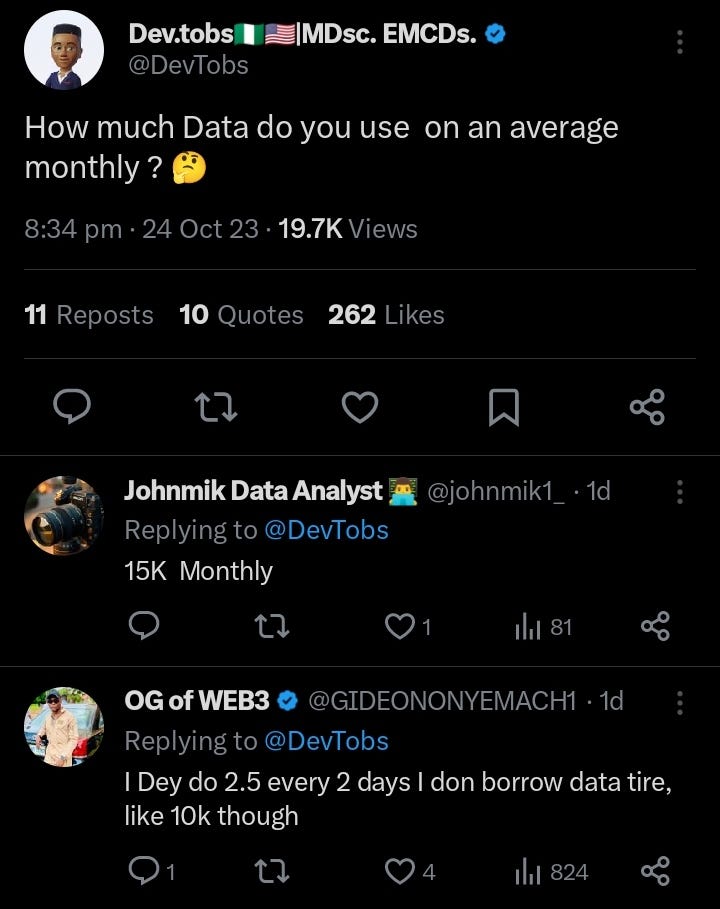Open the @johnmik1_ handle profile

click(496, 491)
